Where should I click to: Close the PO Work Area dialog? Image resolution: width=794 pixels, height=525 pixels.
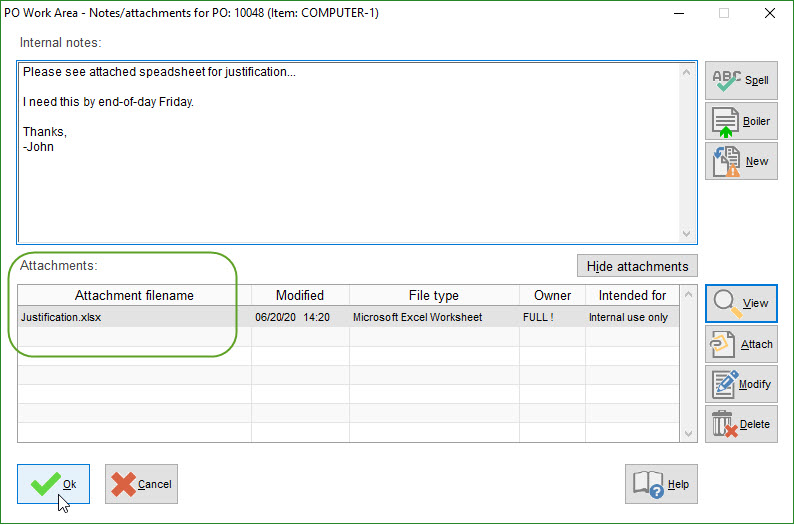[x=770, y=13]
